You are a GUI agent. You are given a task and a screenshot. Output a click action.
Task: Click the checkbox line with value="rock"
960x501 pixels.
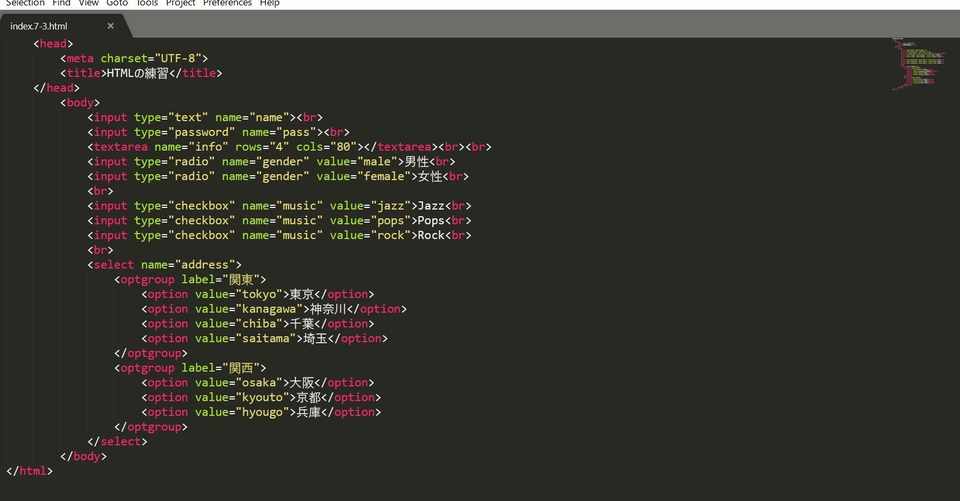click(279, 235)
